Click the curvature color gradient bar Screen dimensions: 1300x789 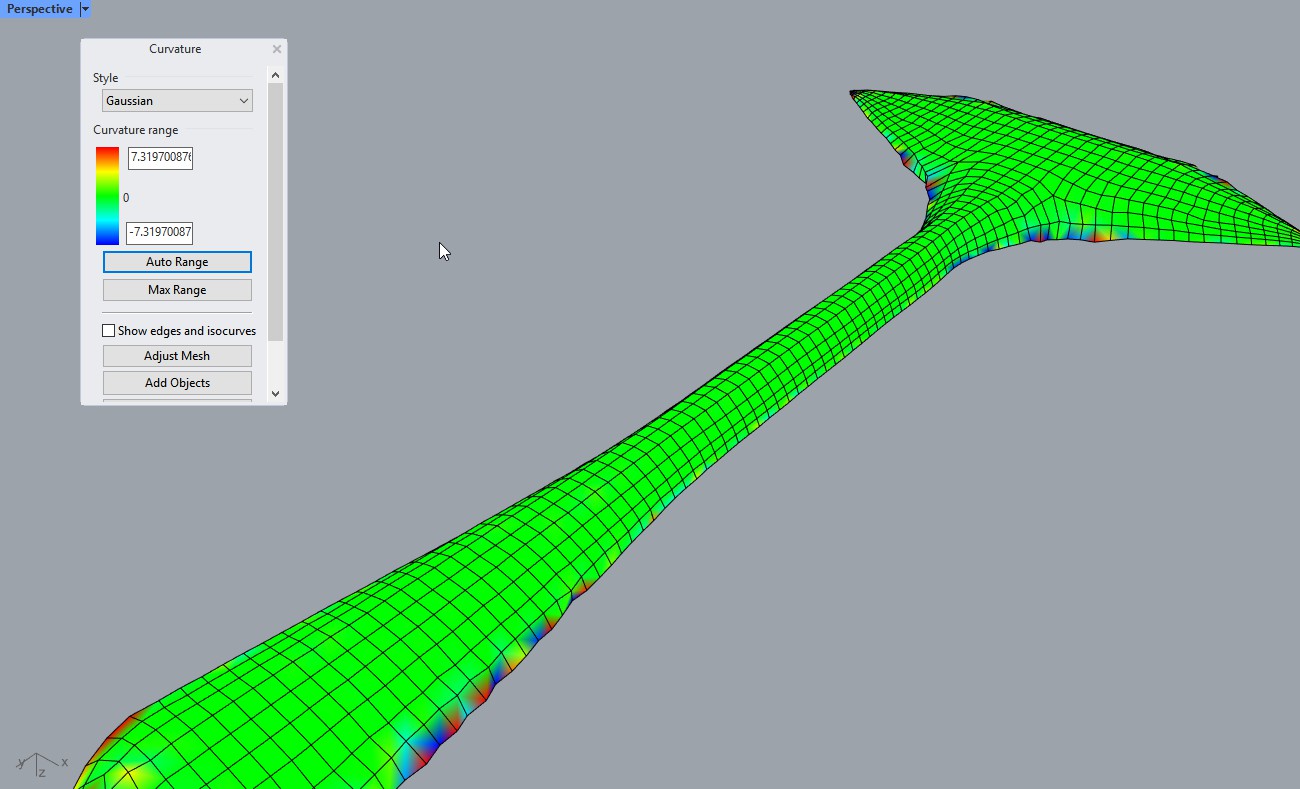(x=107, y=196)
